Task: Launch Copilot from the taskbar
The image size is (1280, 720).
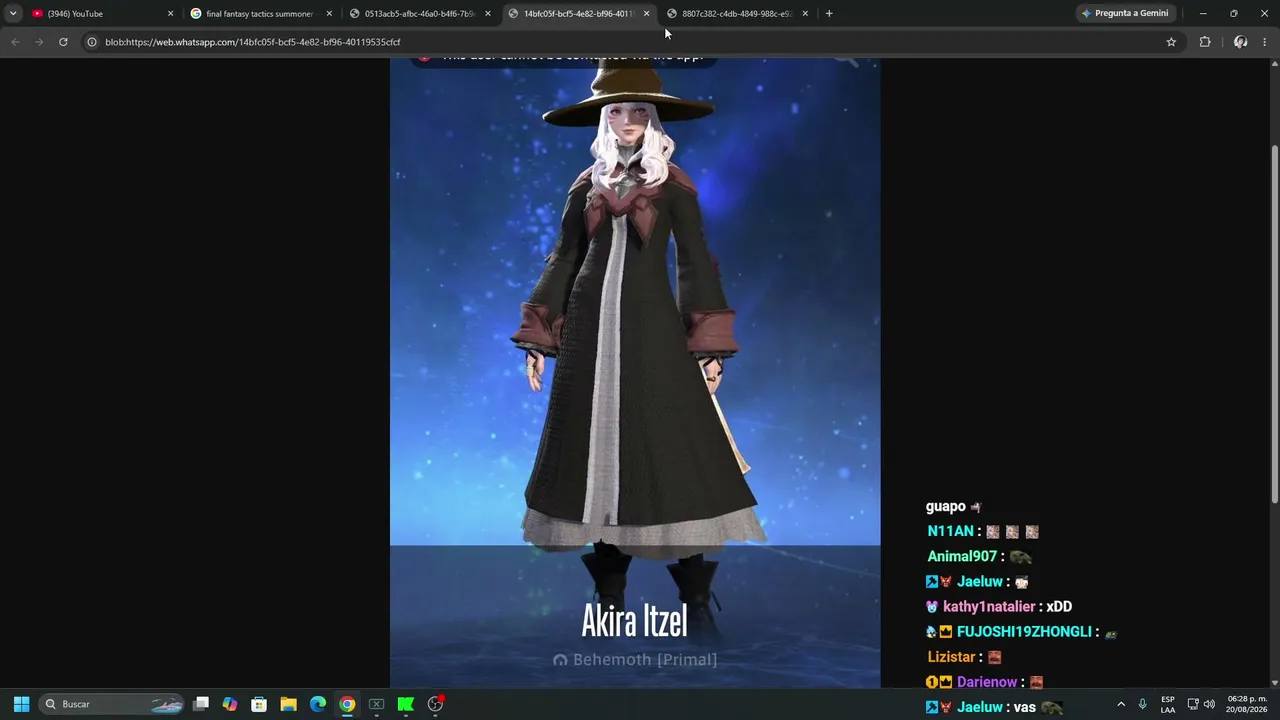Action: [230, 704]
